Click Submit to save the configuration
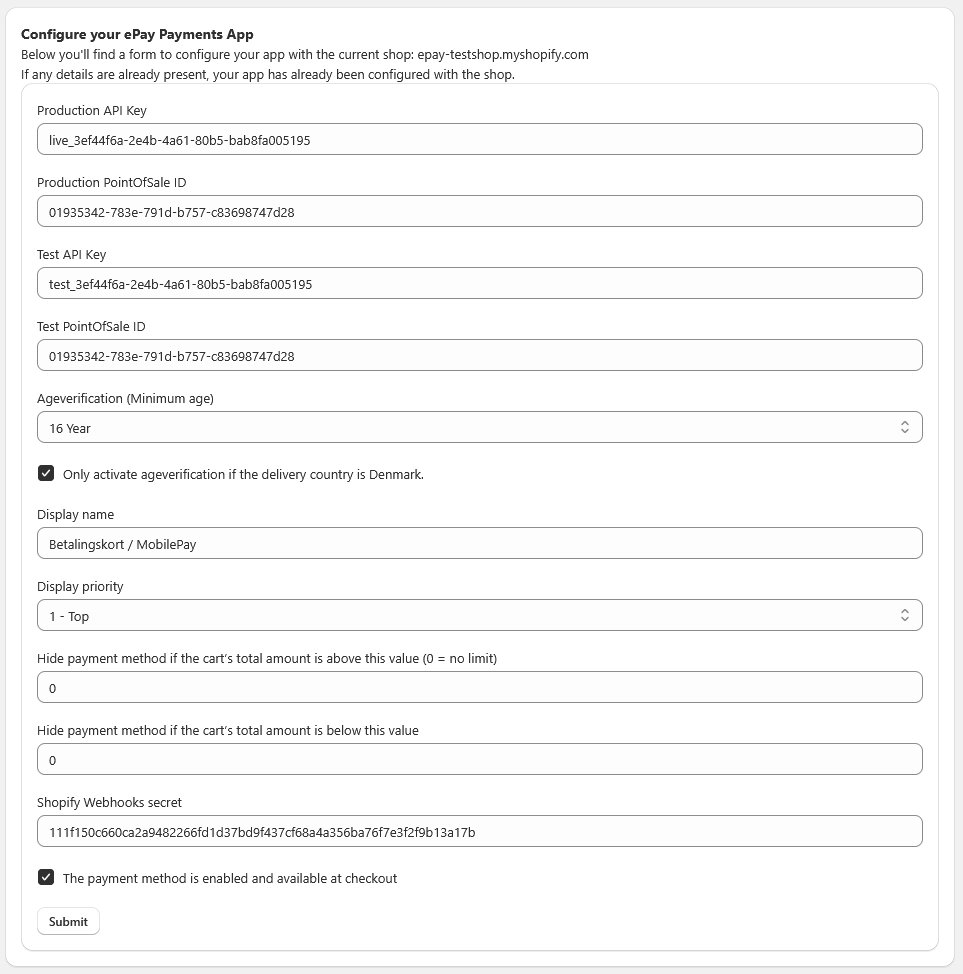The height and width of the screenshot is (974, 963). pyautogui.click(x=68, y=921)
